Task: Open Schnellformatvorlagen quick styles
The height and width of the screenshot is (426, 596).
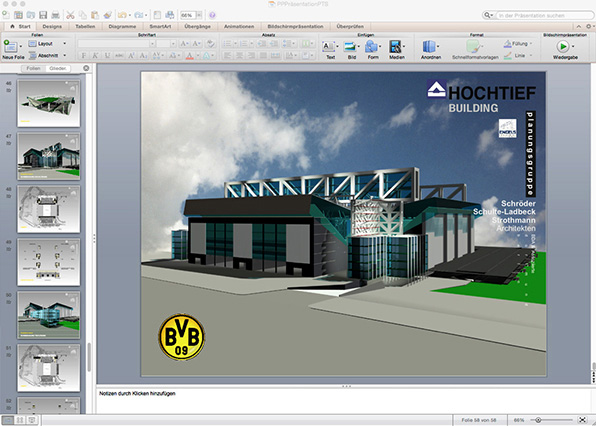Action: [475, 50]
